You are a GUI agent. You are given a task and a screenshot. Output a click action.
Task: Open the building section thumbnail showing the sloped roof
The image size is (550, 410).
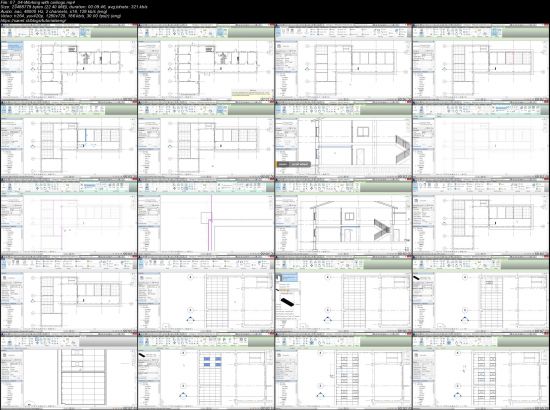[343, 217]
